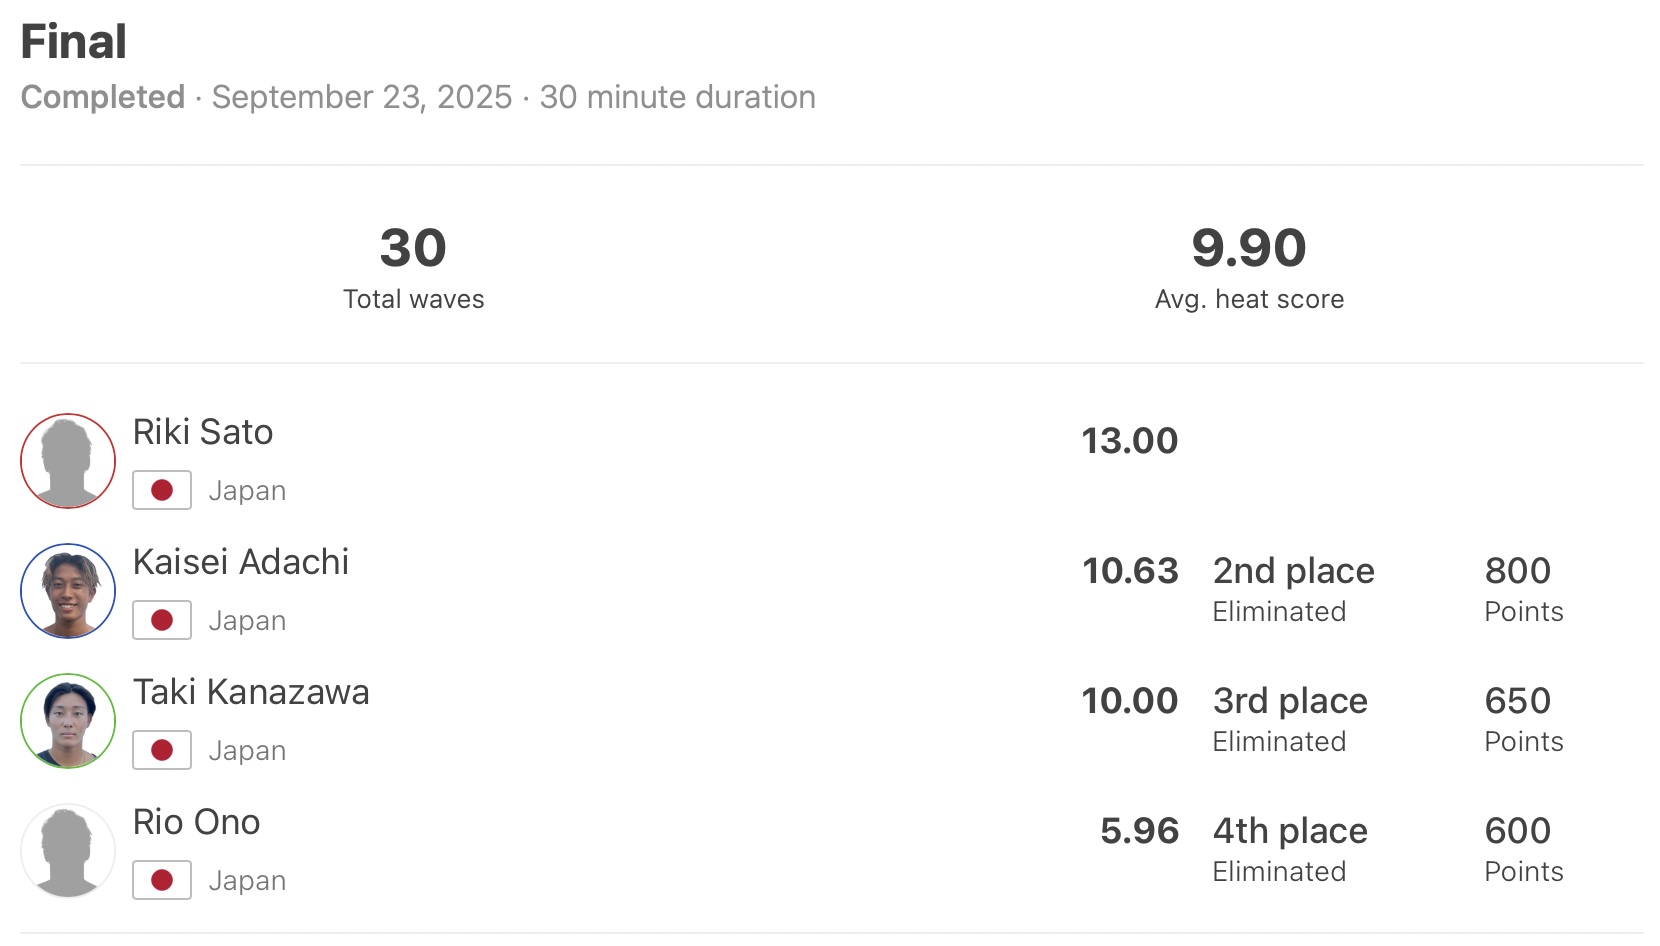Click Taki Kanazawa's profile photo
1660x946 pixels.
click(x=68, y=721)
